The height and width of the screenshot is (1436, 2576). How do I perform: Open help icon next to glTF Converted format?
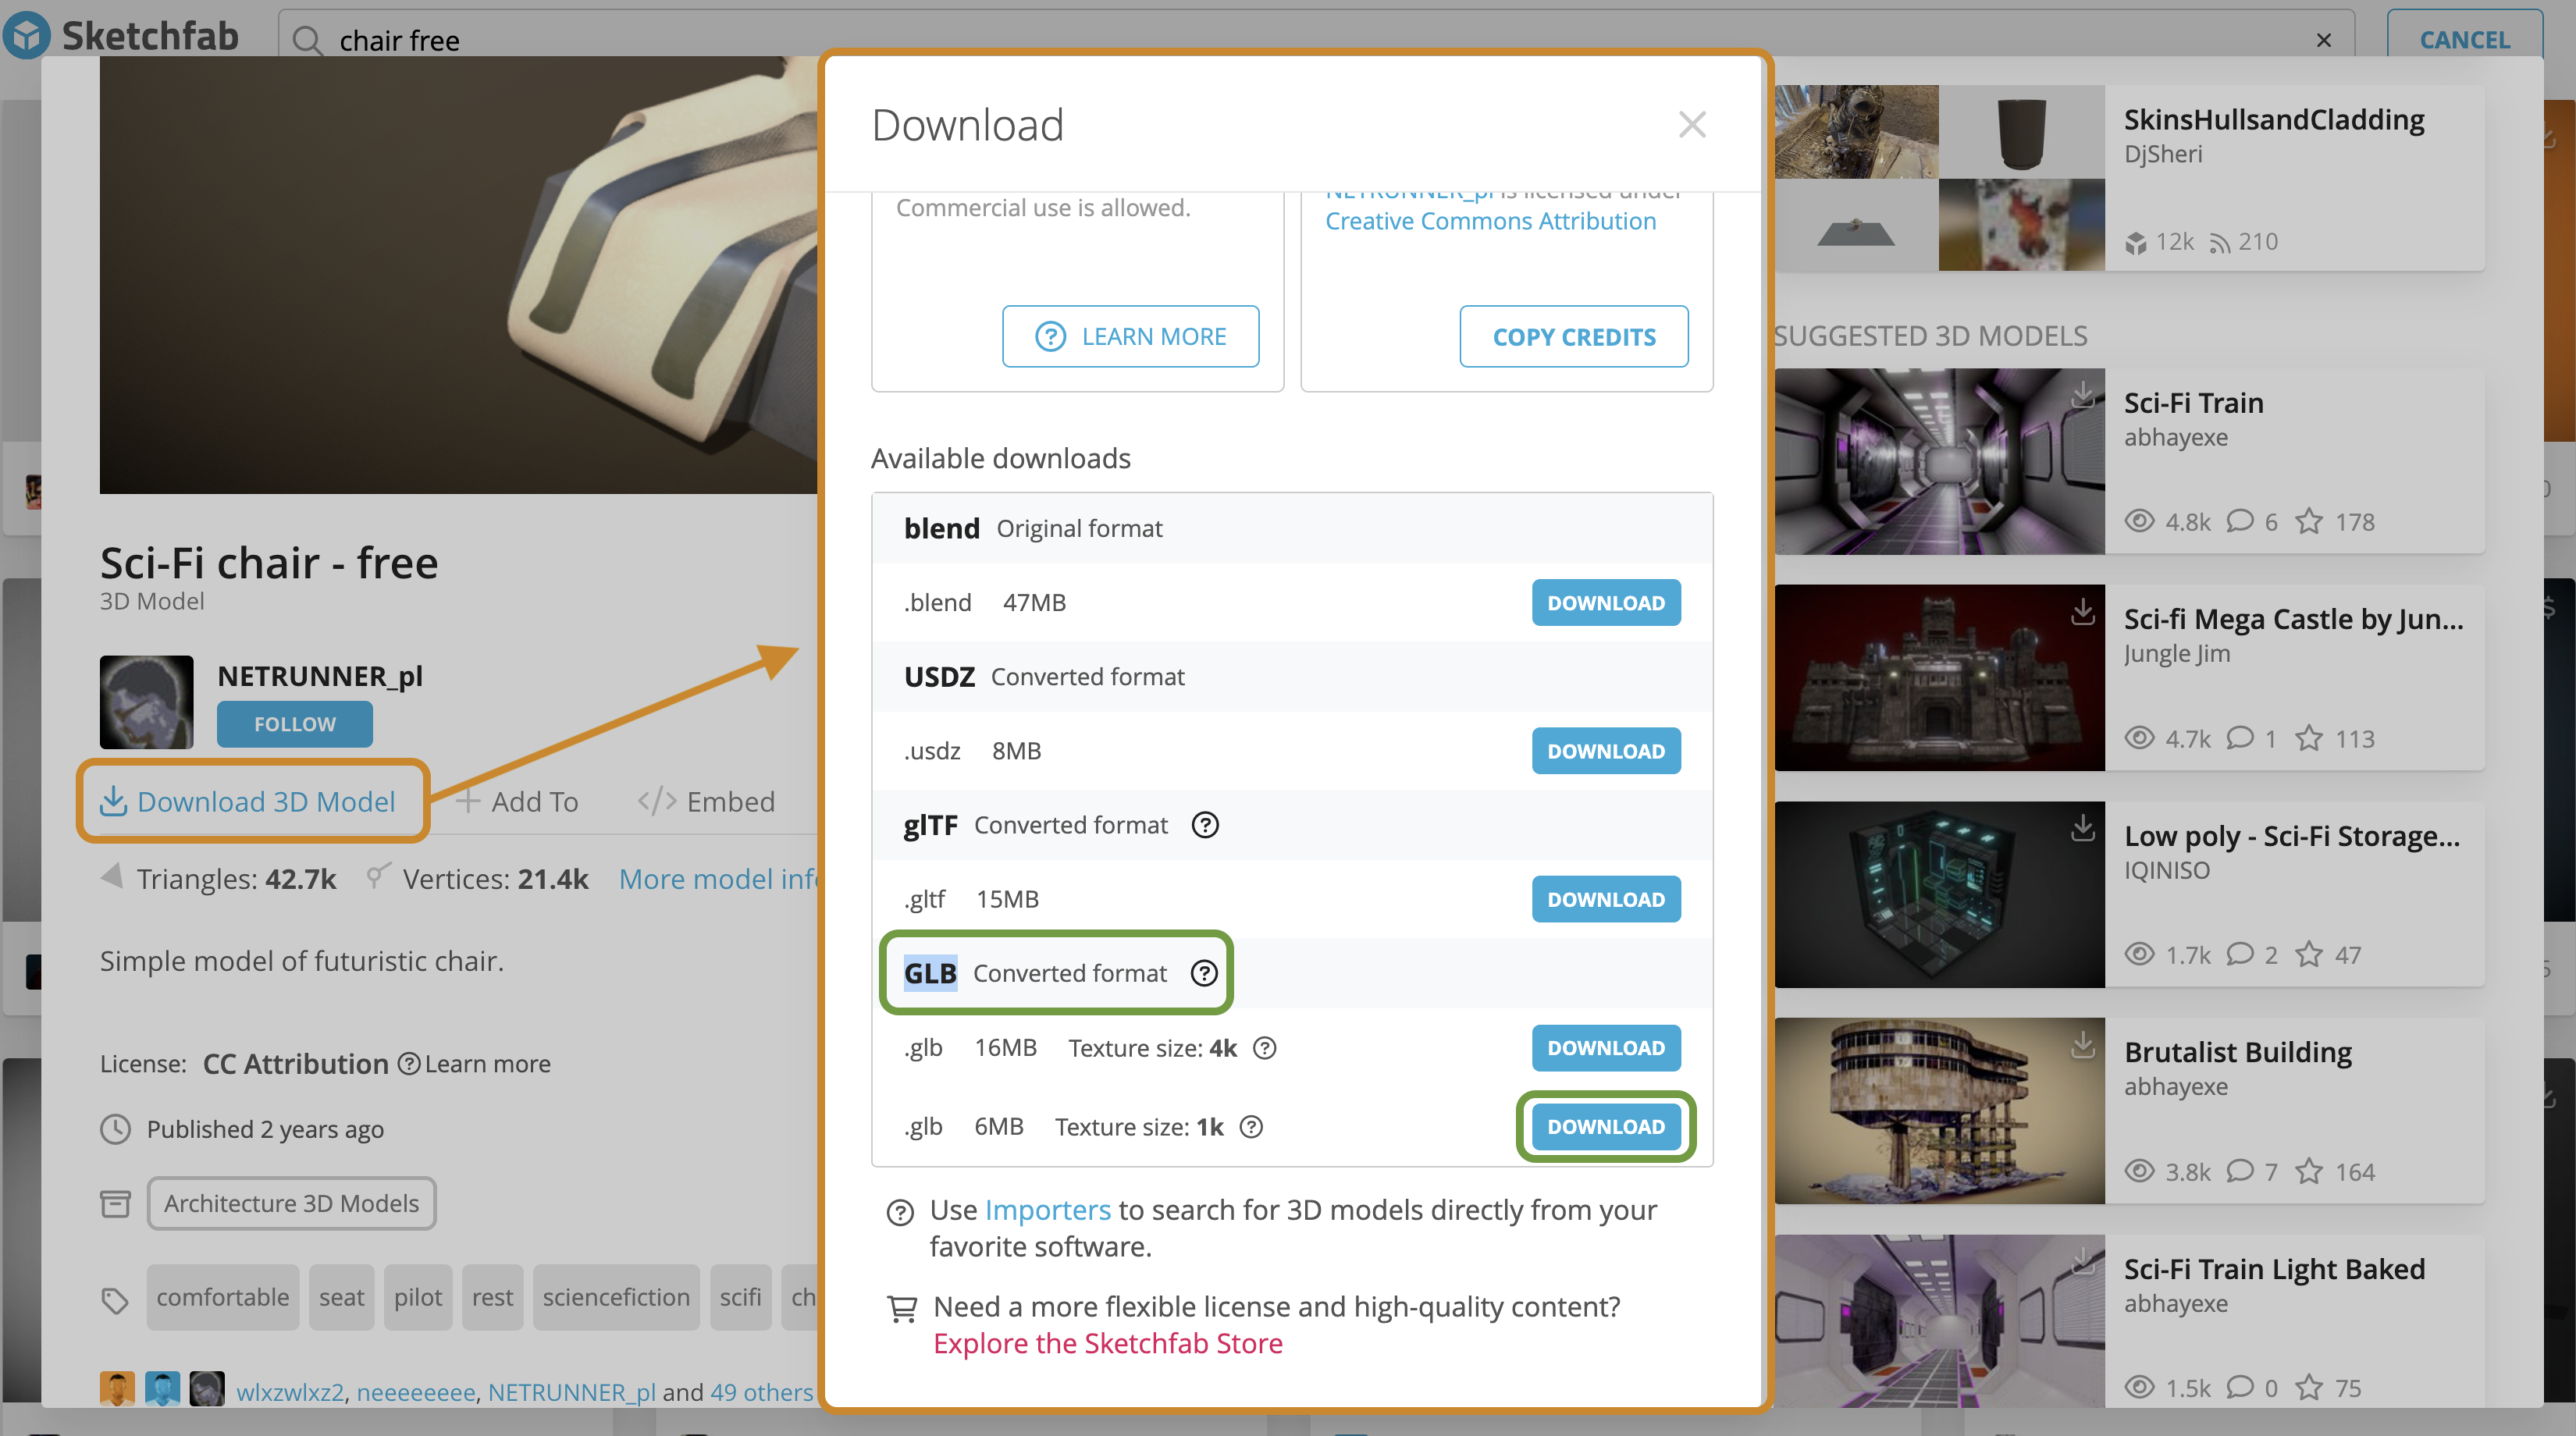pyautogui.click(x=1205, y=825)
